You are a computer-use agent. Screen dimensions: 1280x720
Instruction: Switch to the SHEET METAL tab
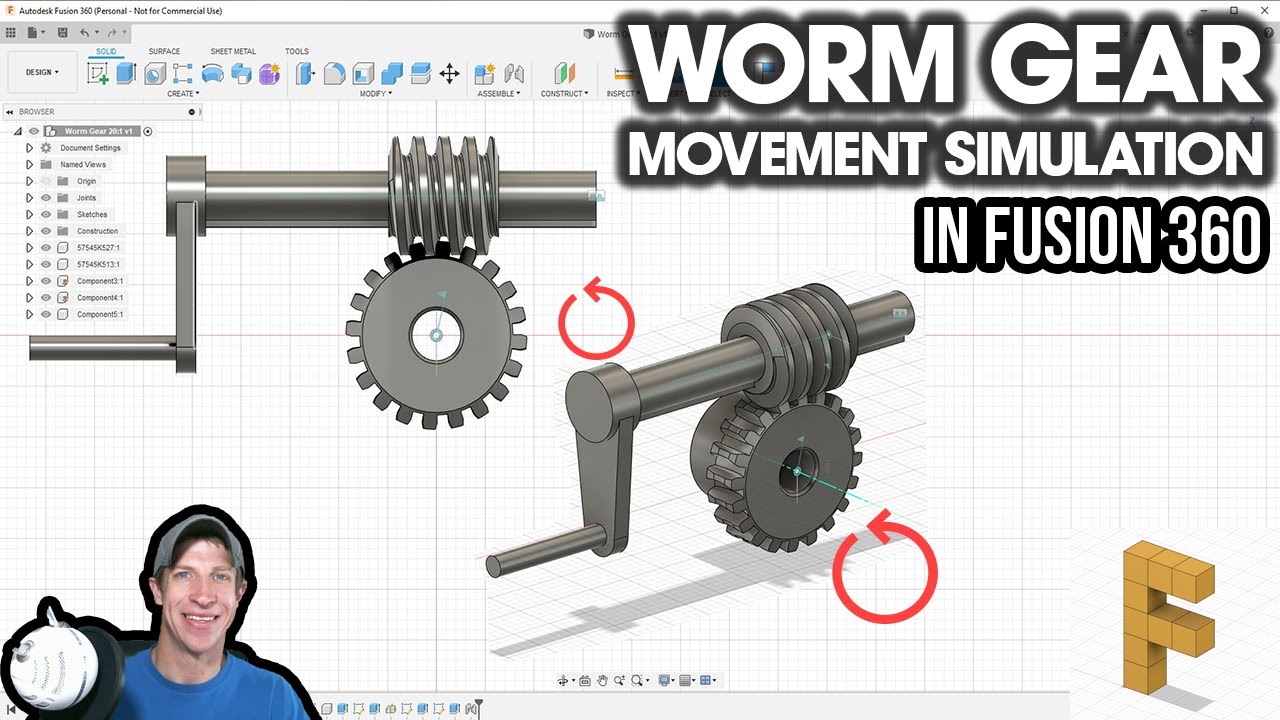point(233,51)
